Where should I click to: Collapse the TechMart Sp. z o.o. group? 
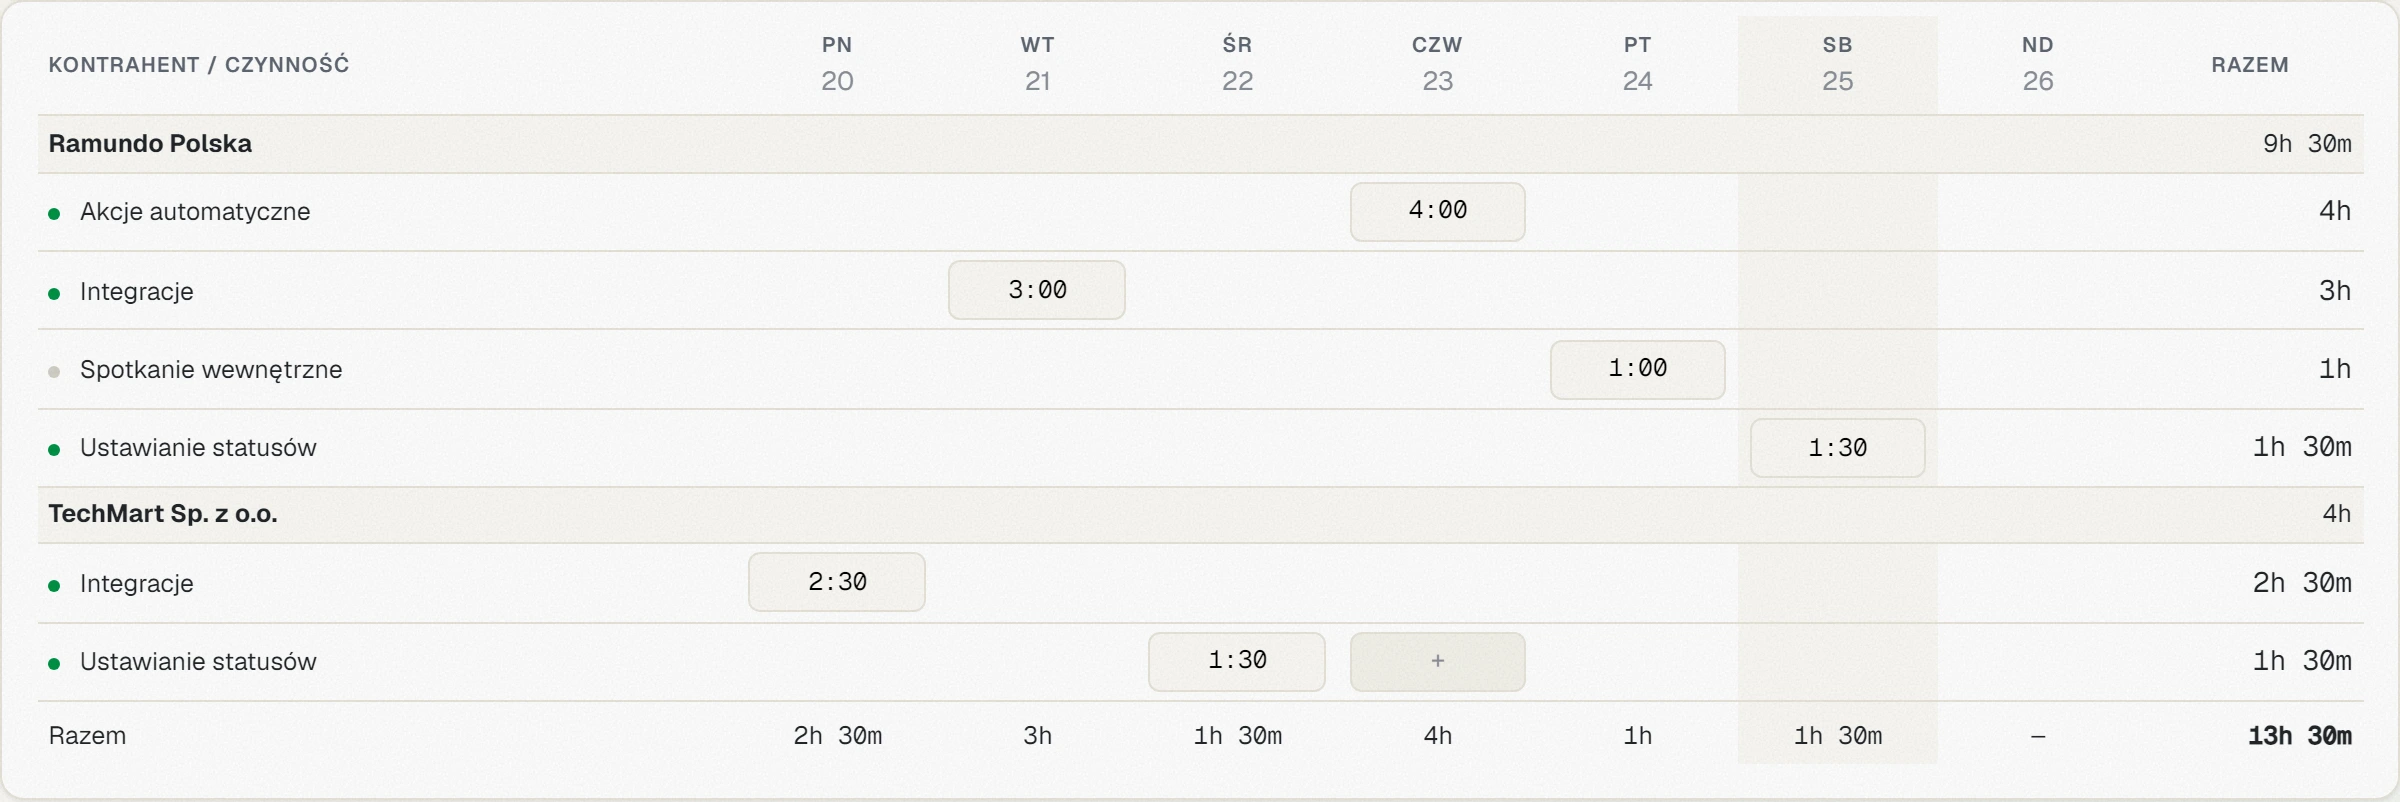pyautogui.click(x=1201, y=514)
